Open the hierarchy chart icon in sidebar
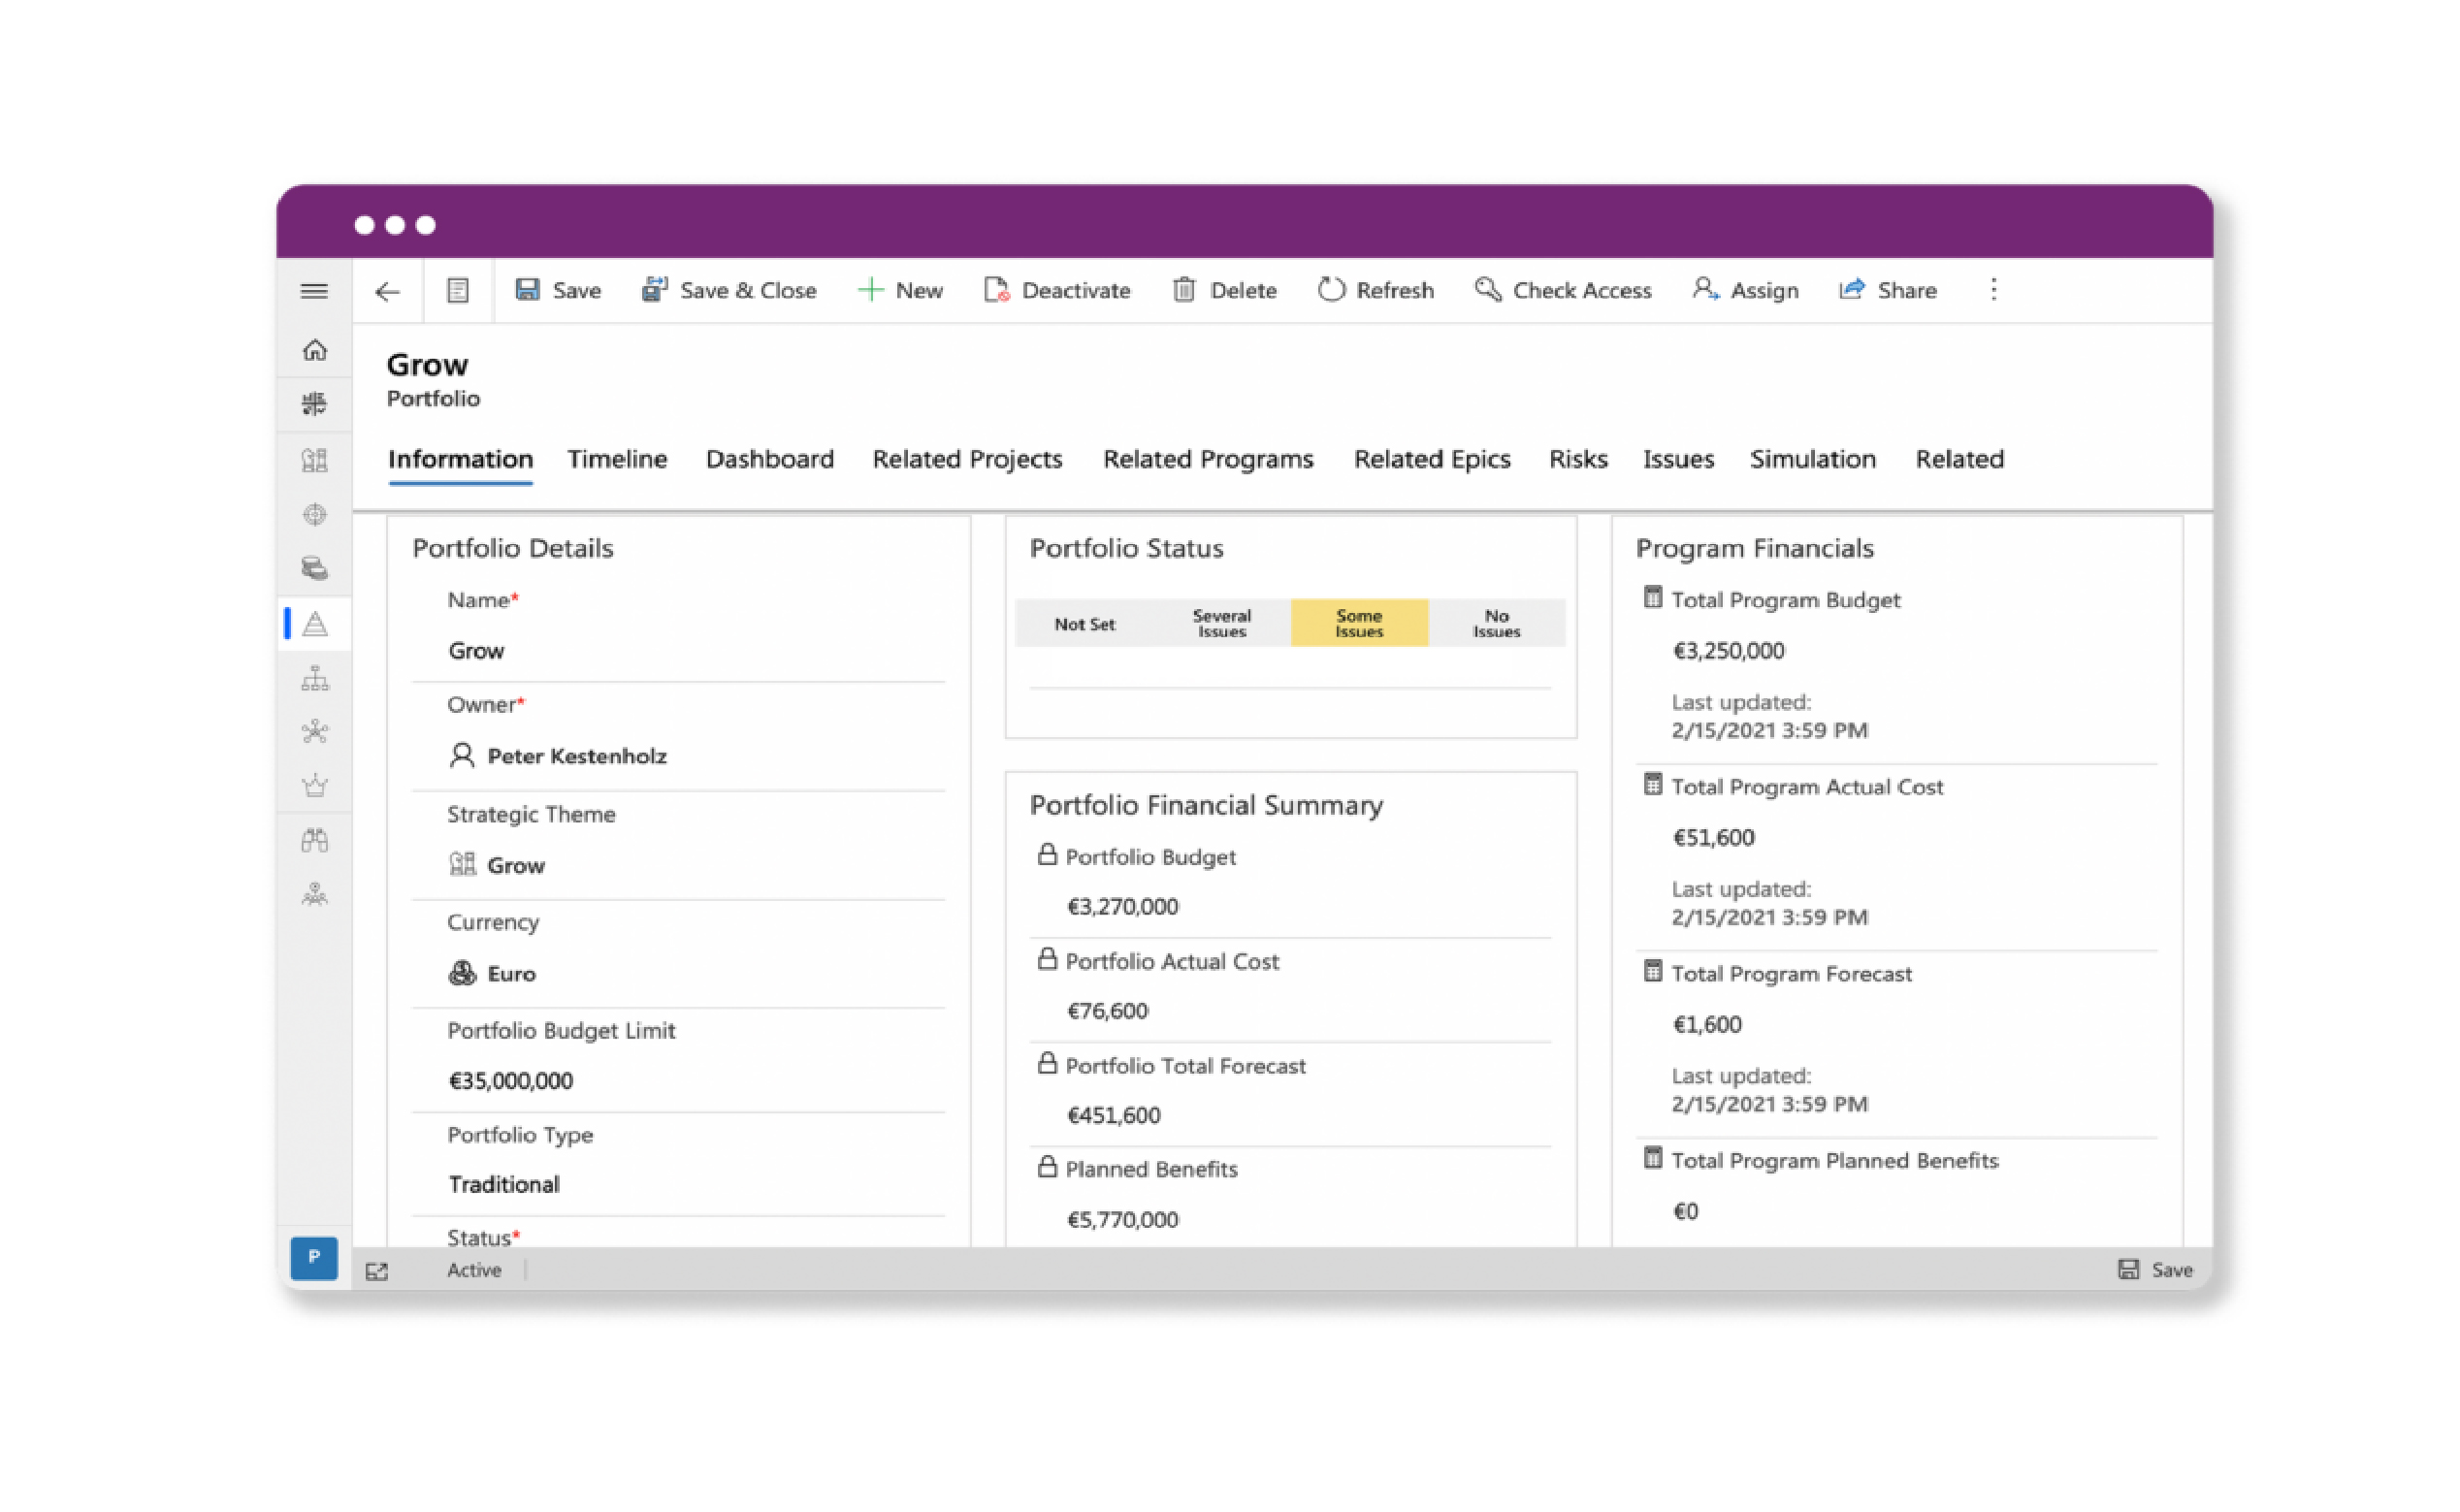The width and height of the screenshot is (2460, 1512). coord(315,679)
